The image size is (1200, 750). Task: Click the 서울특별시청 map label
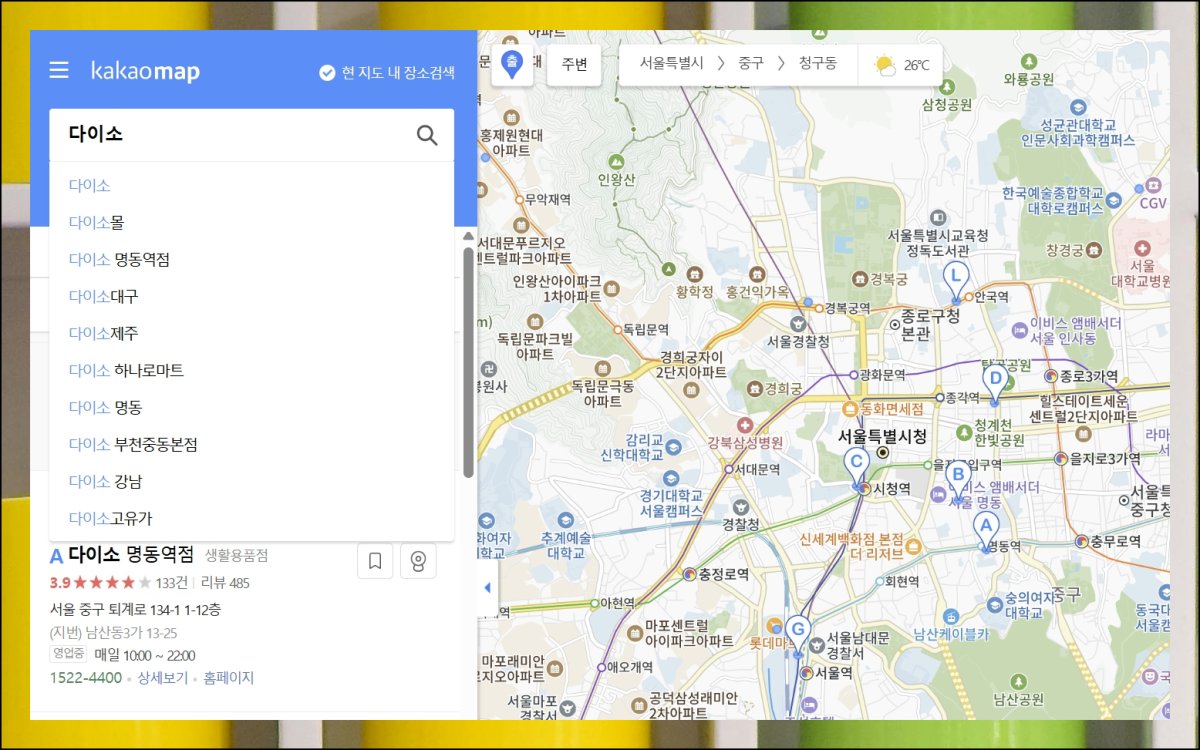882,437
